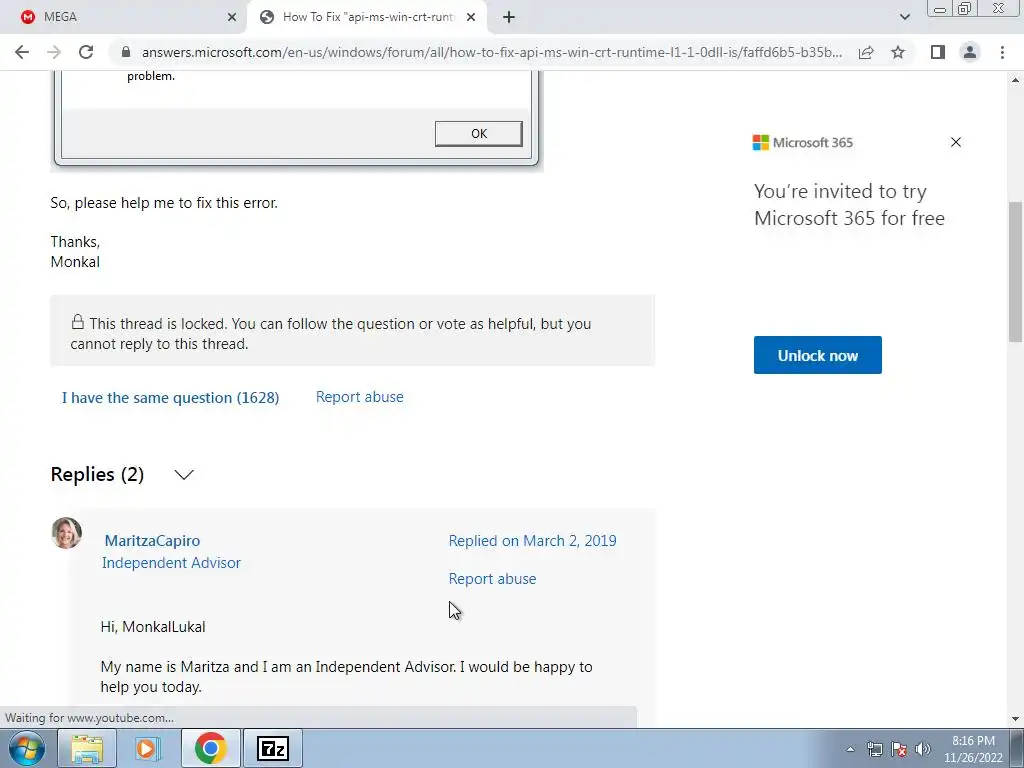The height and width of the screenshot is (768, 1024).
Task: Open Windows Explorer from the taskbar
Action: pyautogui.click(x=87, y=748)
